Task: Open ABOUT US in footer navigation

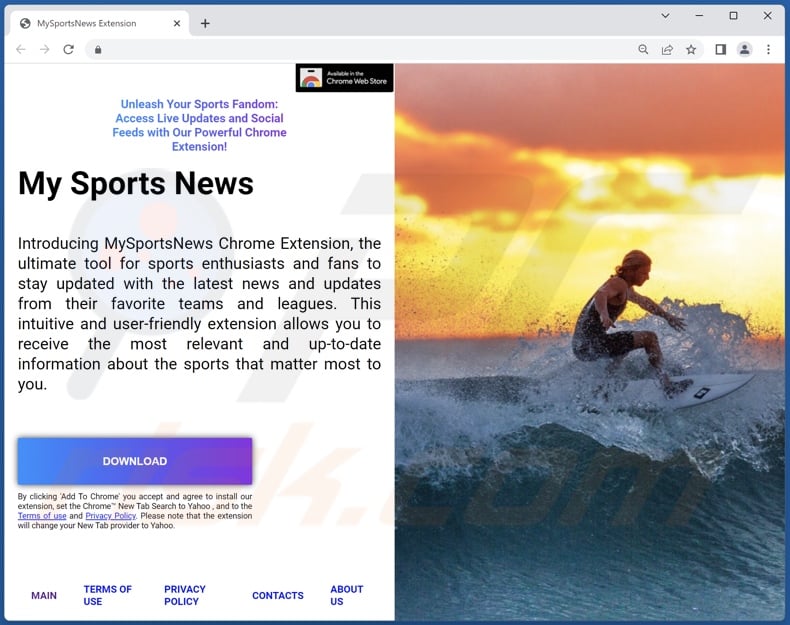Action: (347, 595)
